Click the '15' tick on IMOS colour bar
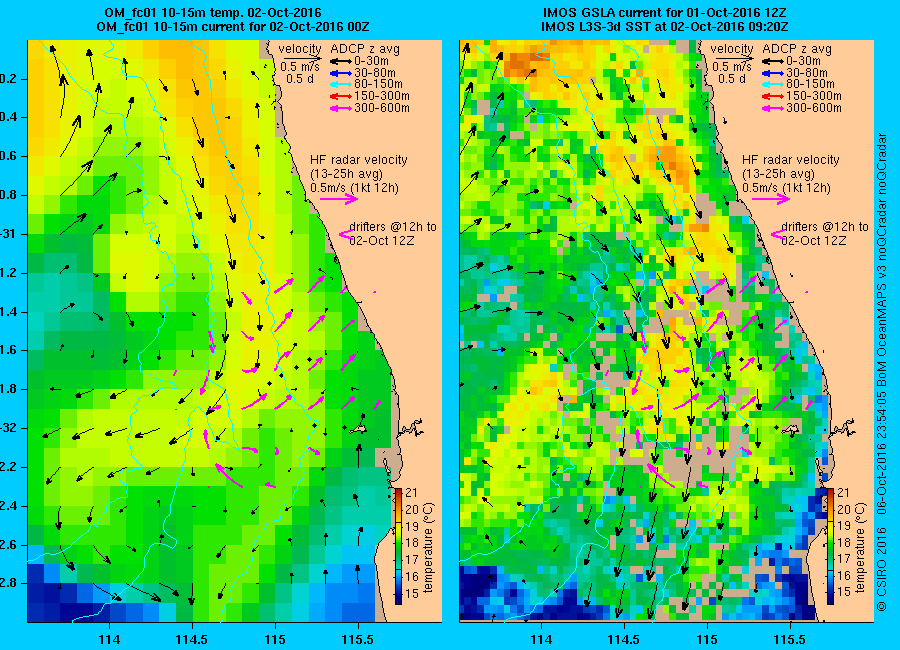Image resolution: width=900 pixels, height=650 pixels. pos(843,593)
